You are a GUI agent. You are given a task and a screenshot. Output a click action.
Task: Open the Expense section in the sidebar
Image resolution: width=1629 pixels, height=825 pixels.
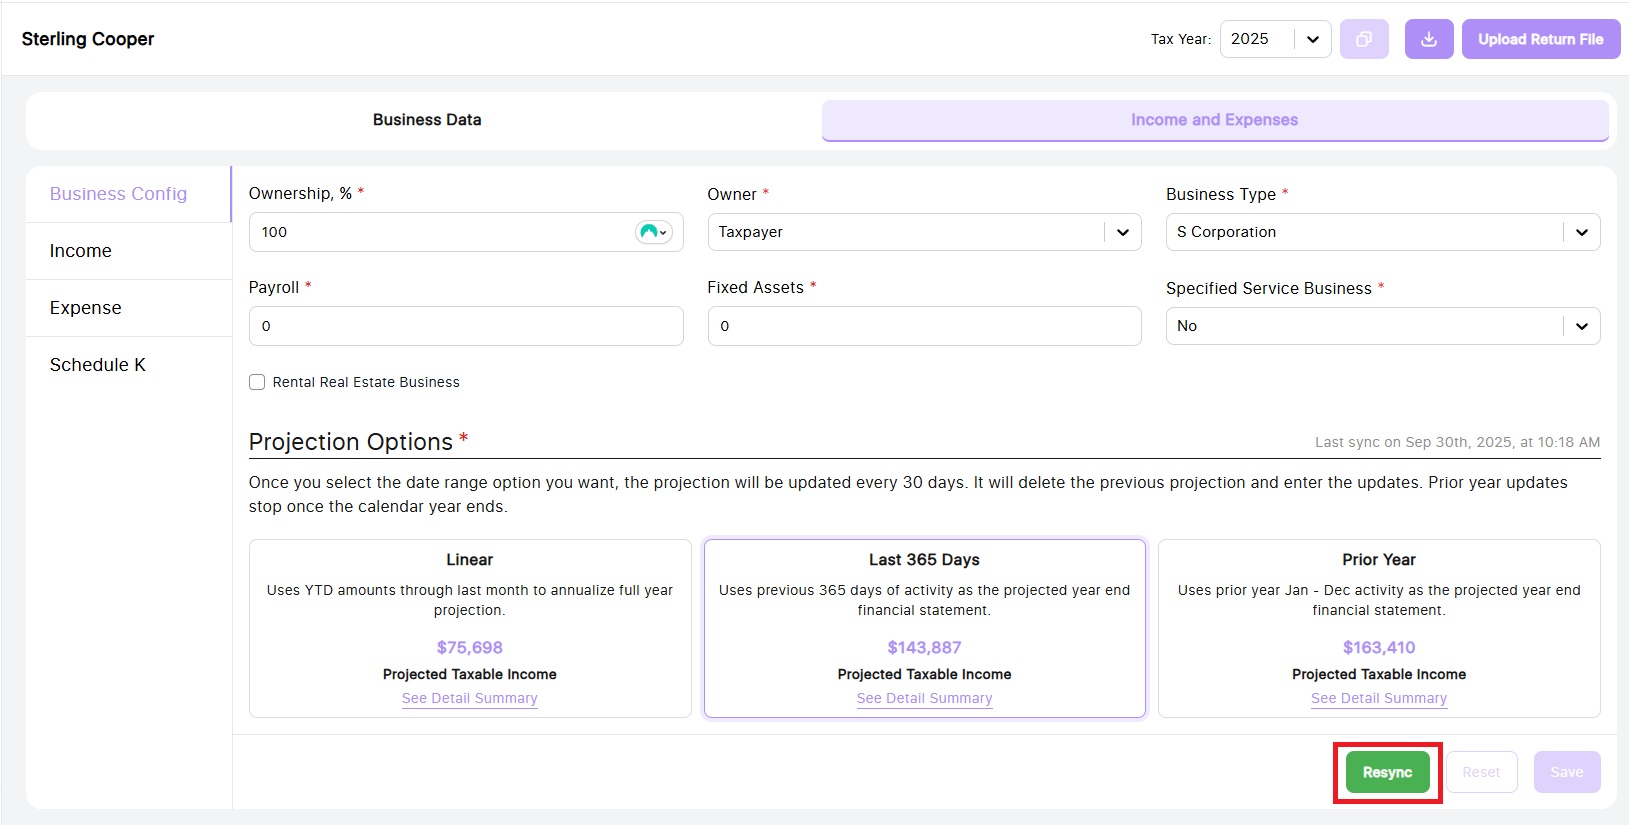86,308
